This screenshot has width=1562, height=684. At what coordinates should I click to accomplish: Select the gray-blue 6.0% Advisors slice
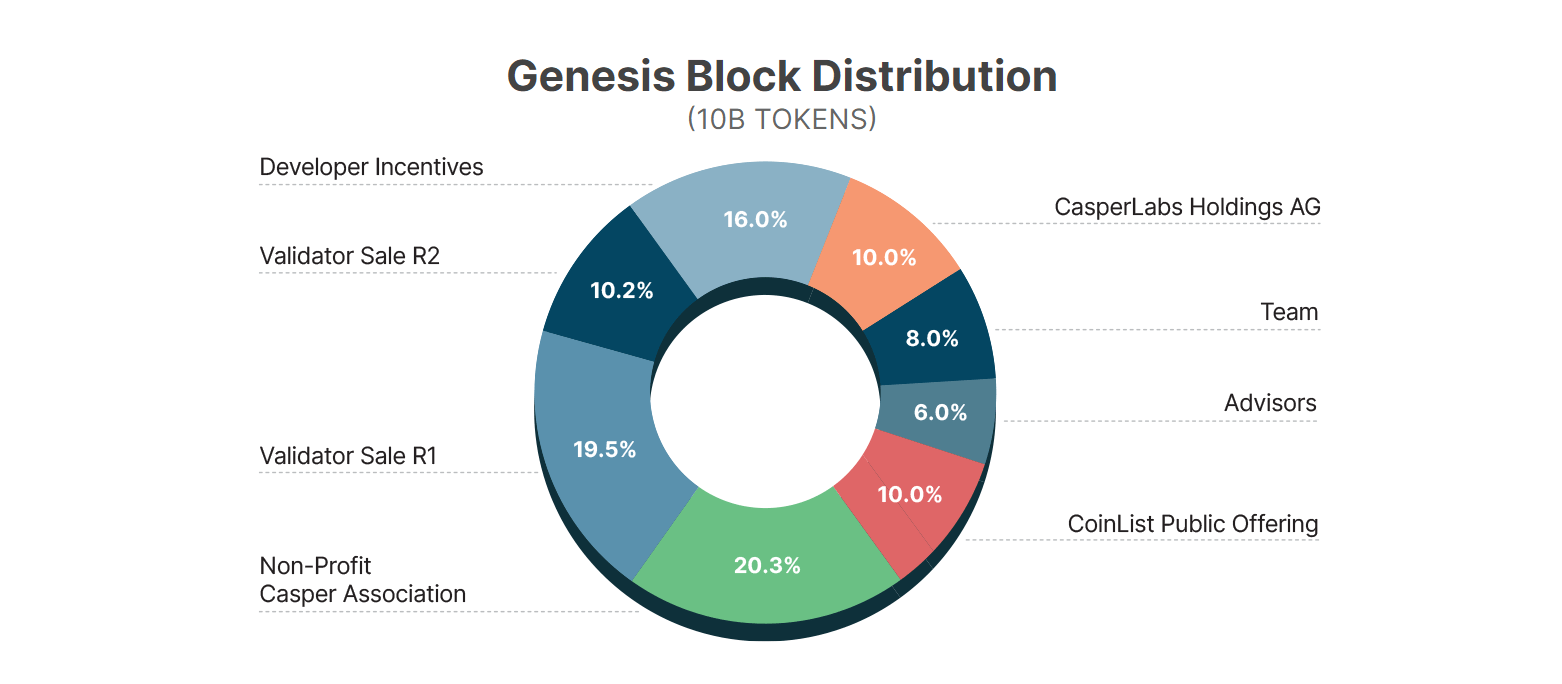pyautogui.click(x=938, y=412)
